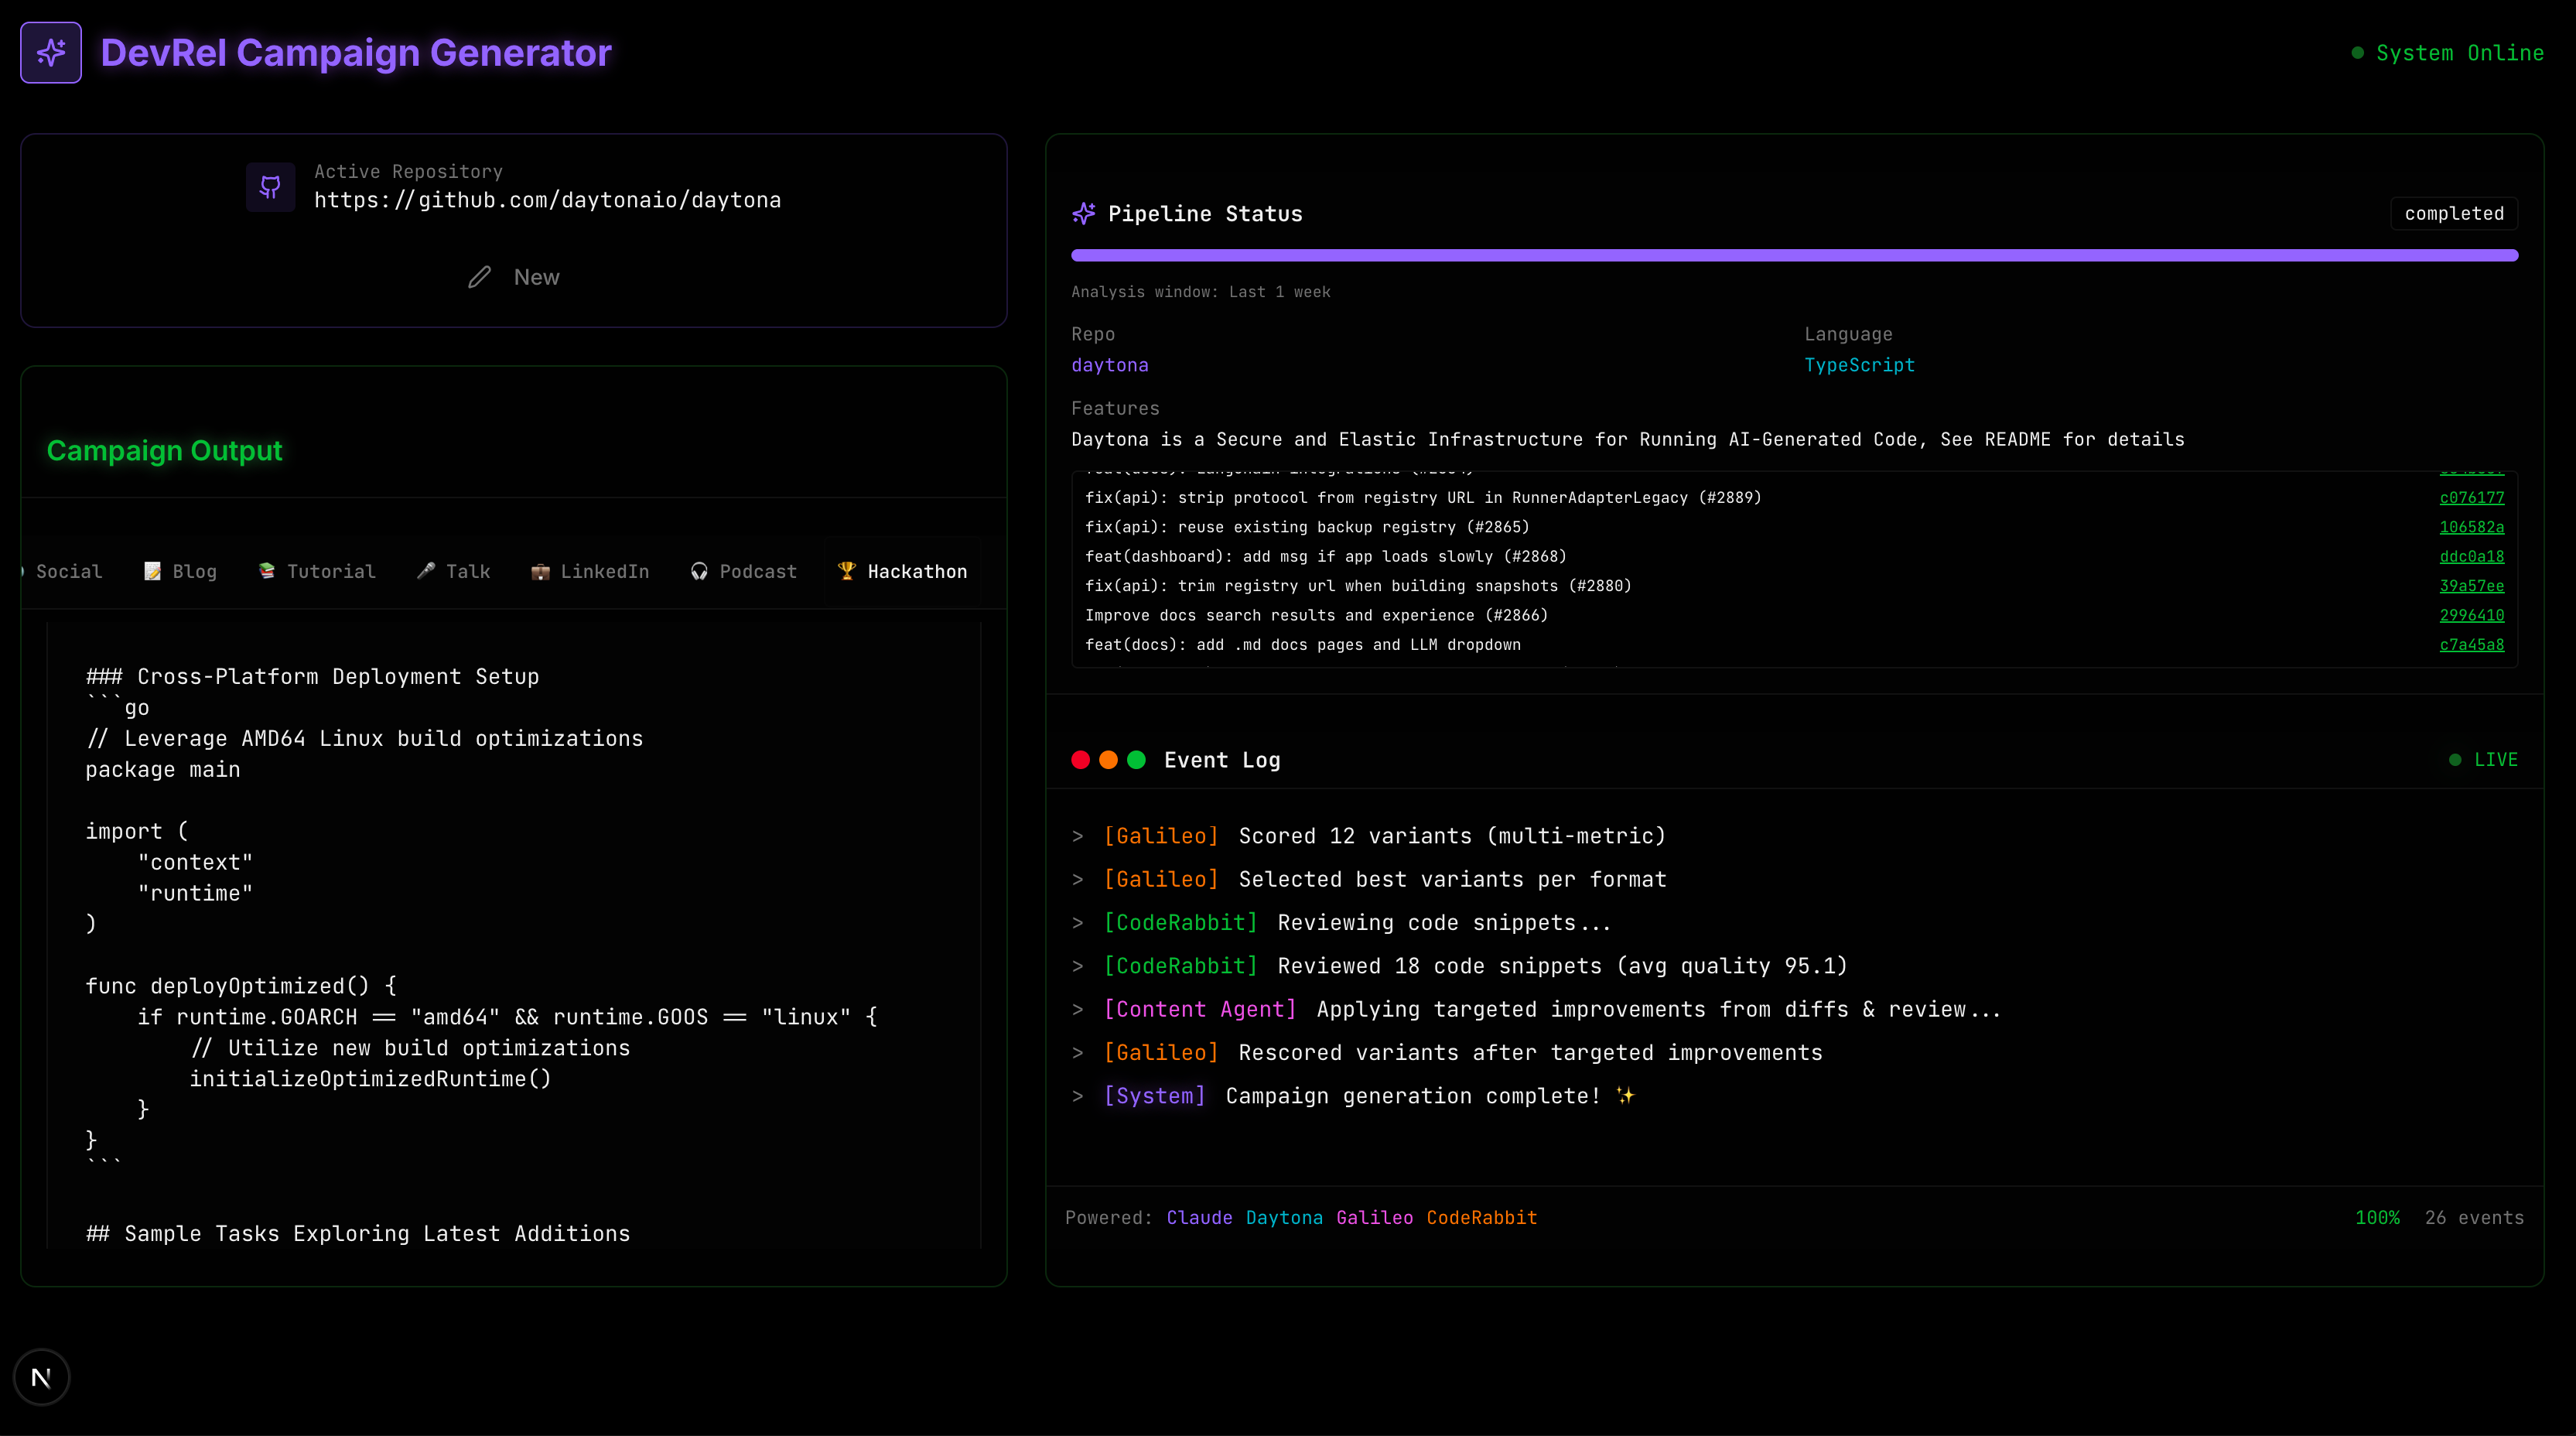Open the c076177 commit link
Screen dimensions: 2576x1436
pyautogui.click(x=2471, y=497)
